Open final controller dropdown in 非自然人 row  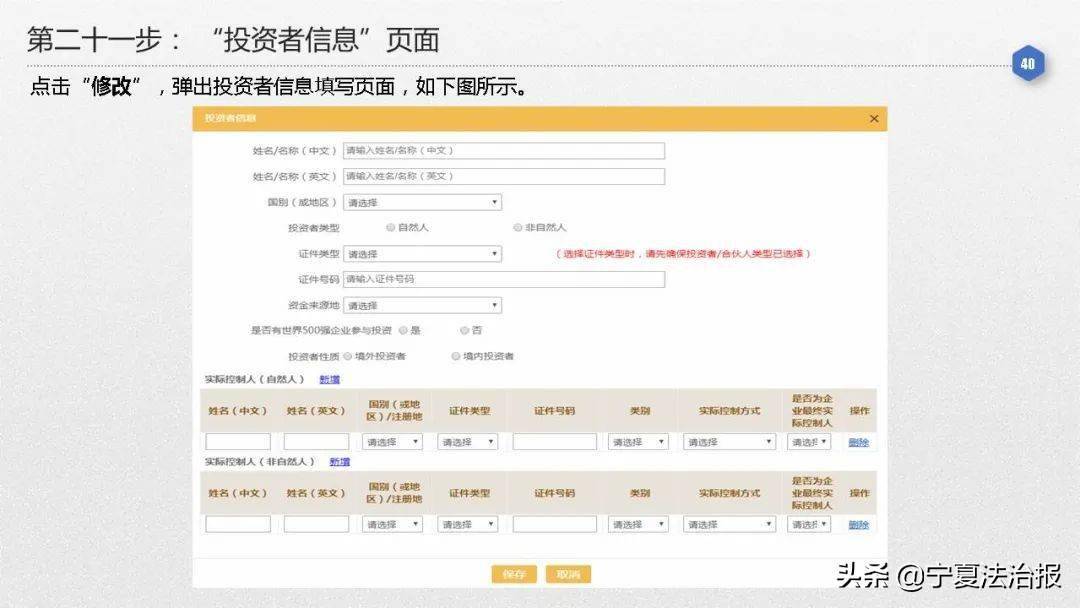[x=809, y=525]
